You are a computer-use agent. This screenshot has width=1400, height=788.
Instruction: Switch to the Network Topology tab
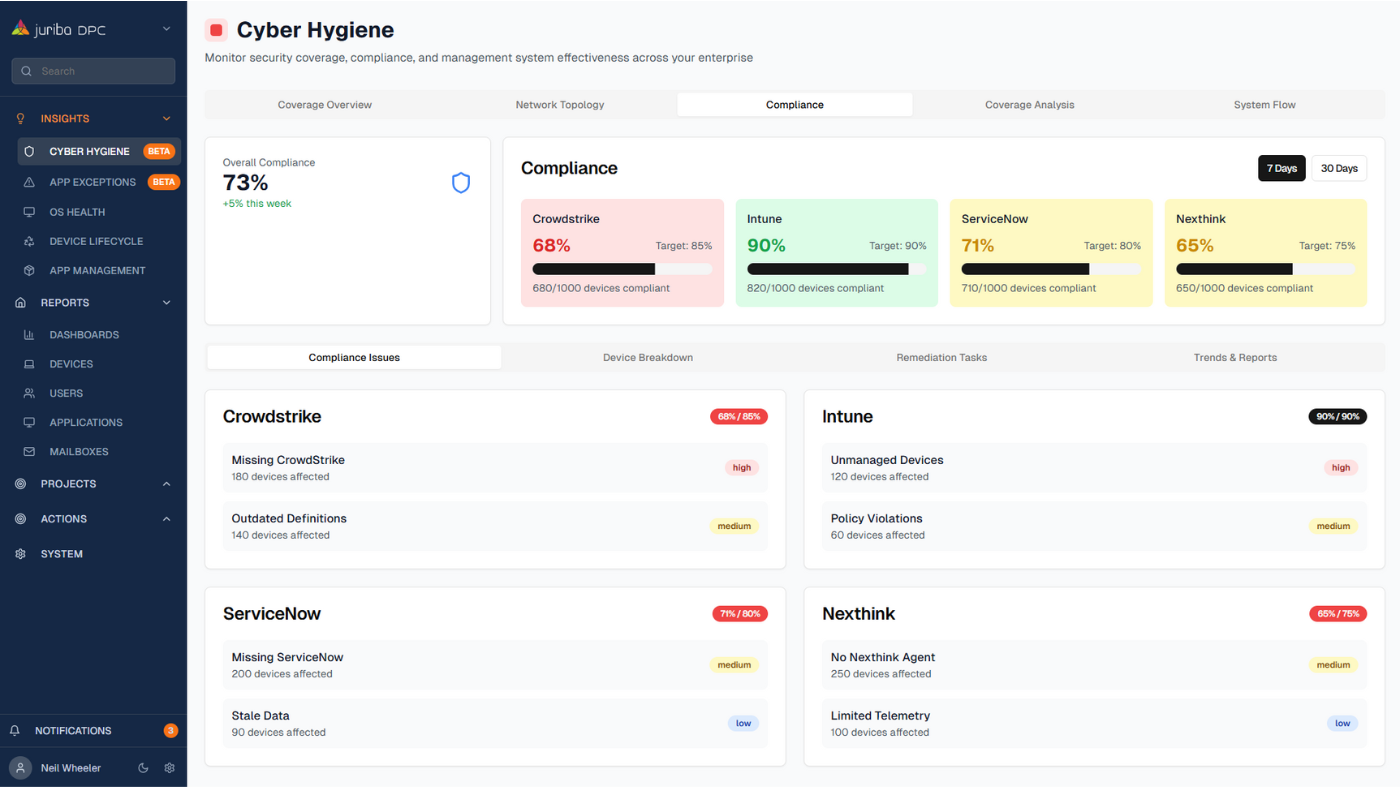click(x=559, y=105)
